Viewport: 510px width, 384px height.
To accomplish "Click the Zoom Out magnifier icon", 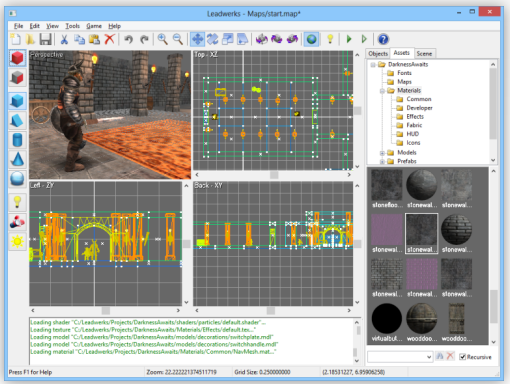I will pyautogui.click(x=178, y=39).
